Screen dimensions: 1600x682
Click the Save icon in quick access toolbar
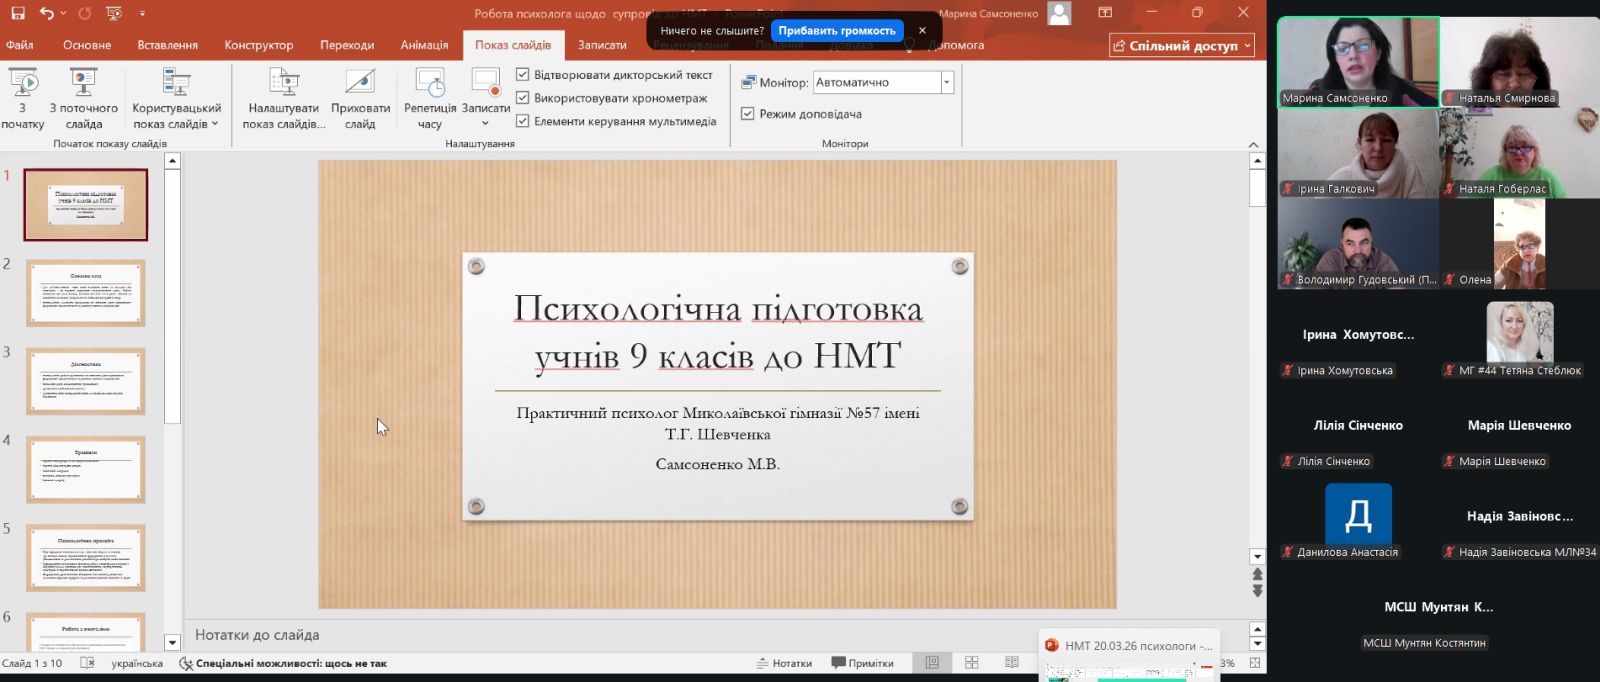pyautogui.click(x=18, y=13)
